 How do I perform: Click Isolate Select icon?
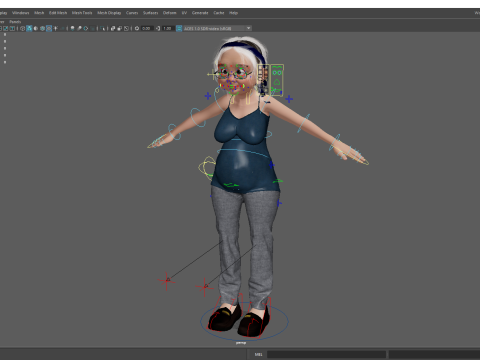(102, 28)
